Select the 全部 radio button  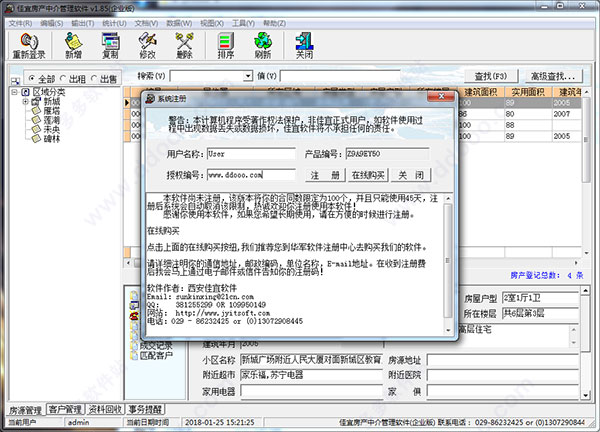[32, 78]
